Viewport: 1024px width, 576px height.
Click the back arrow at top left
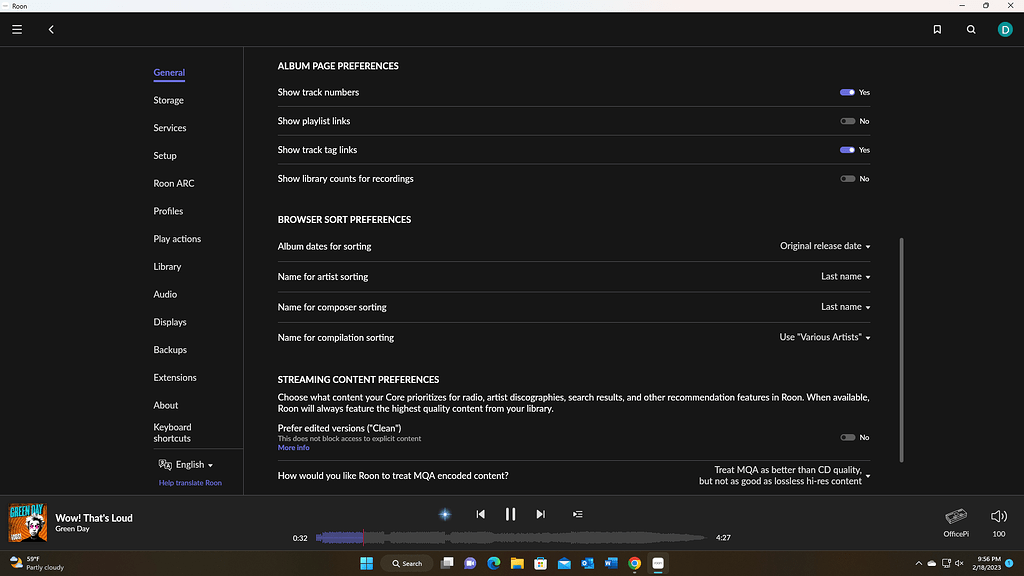pos(51,29)
